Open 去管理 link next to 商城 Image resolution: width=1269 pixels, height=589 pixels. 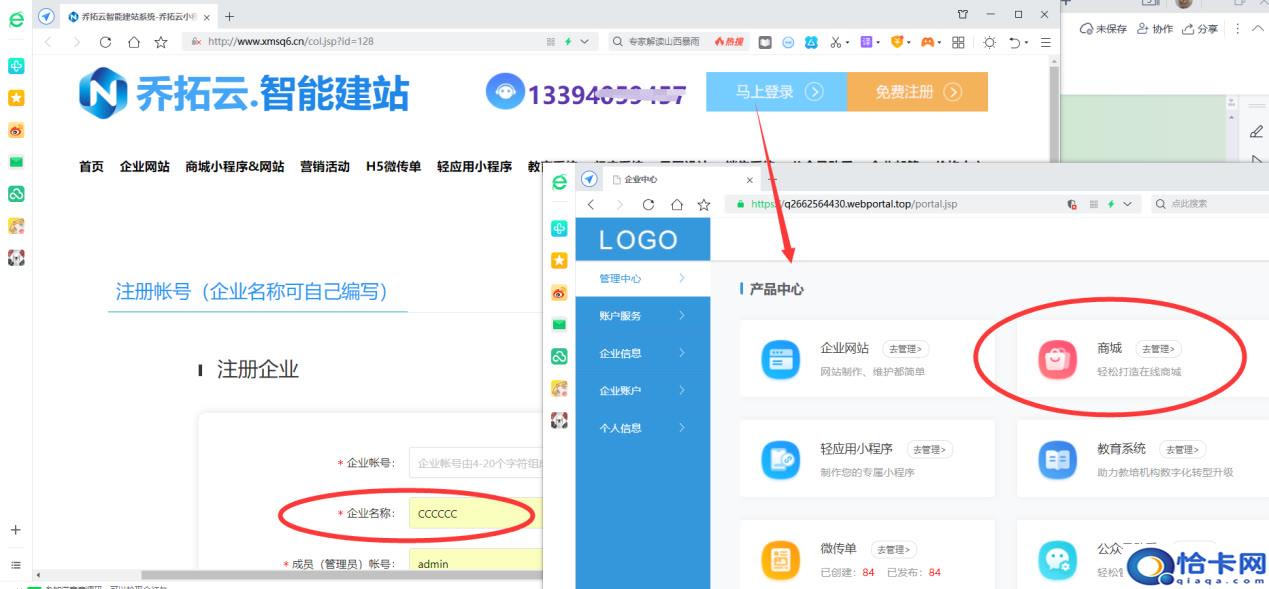(1160, 350)
